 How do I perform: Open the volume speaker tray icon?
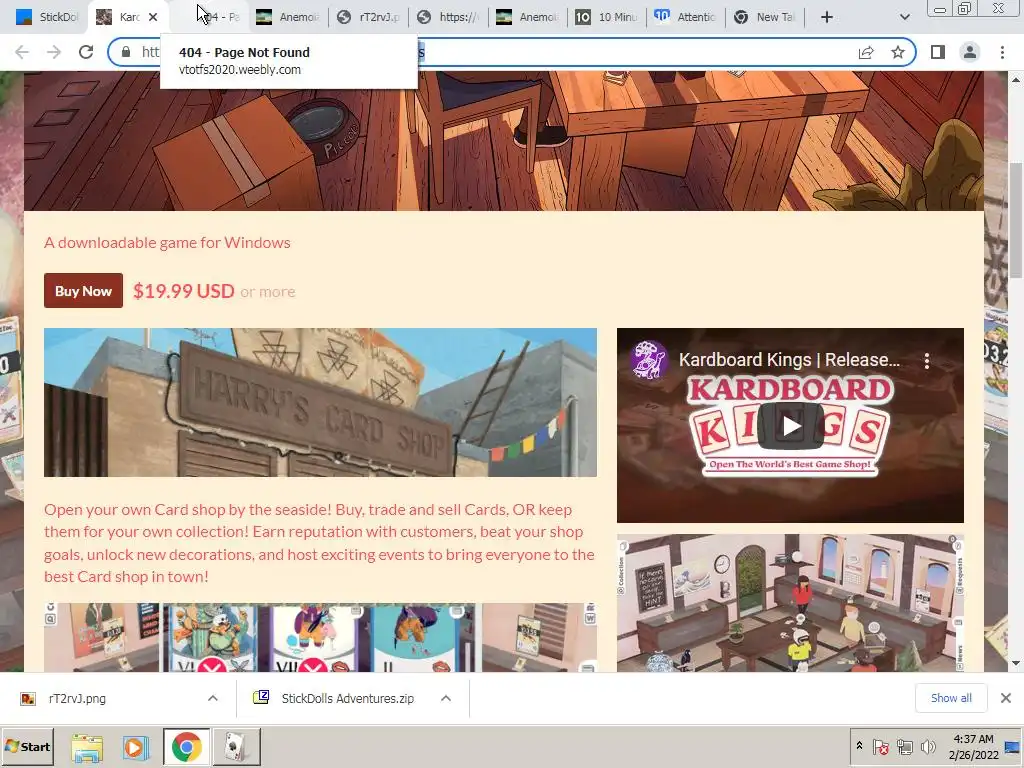[928, 746]
